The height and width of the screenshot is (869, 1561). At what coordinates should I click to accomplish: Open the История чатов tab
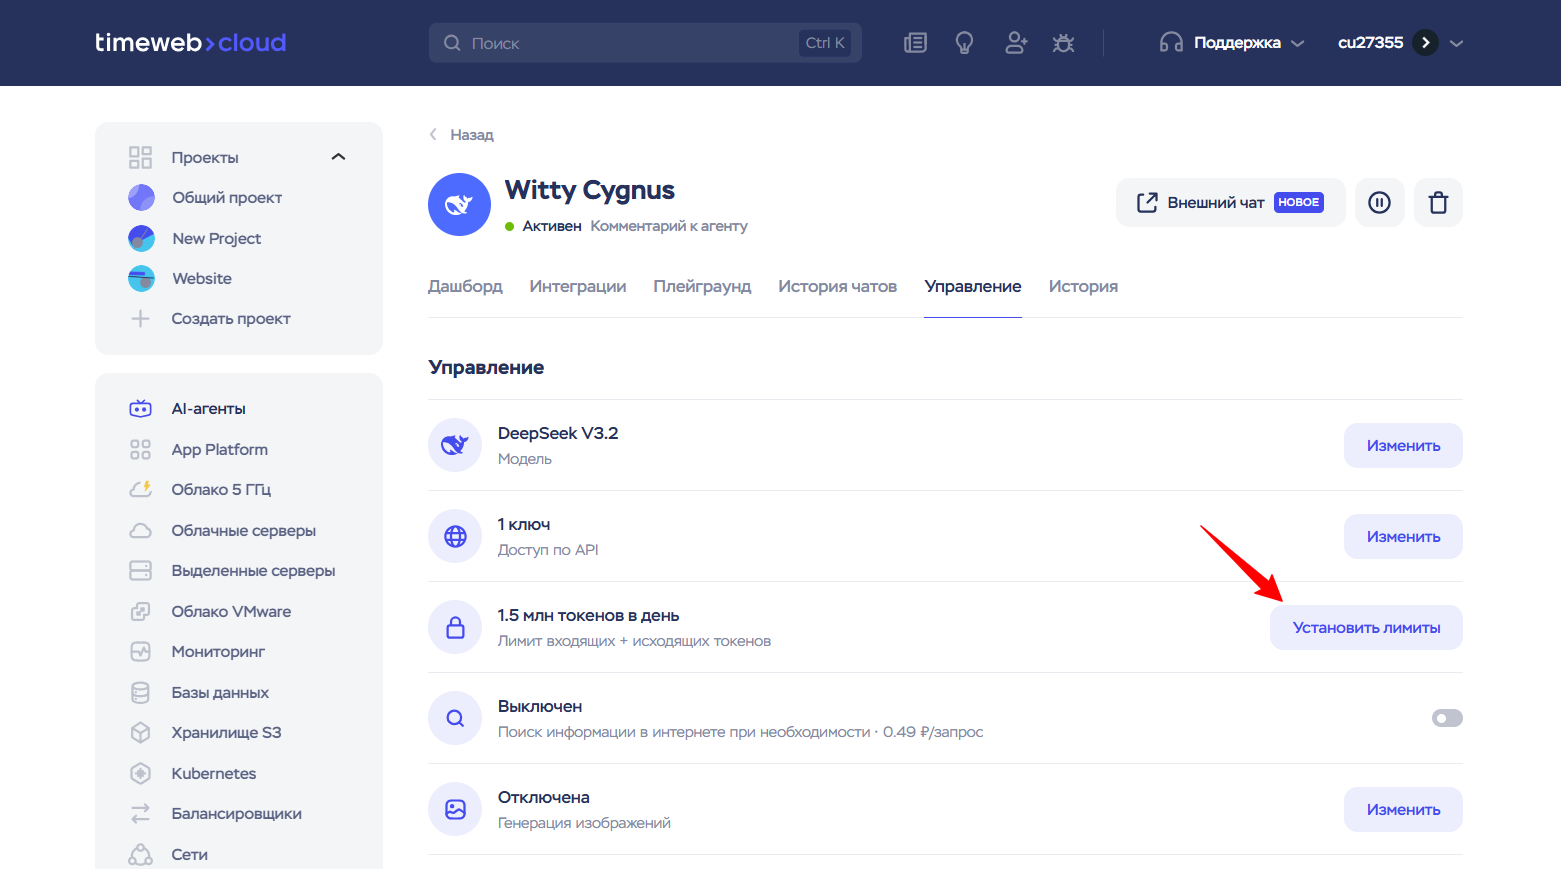838,286
